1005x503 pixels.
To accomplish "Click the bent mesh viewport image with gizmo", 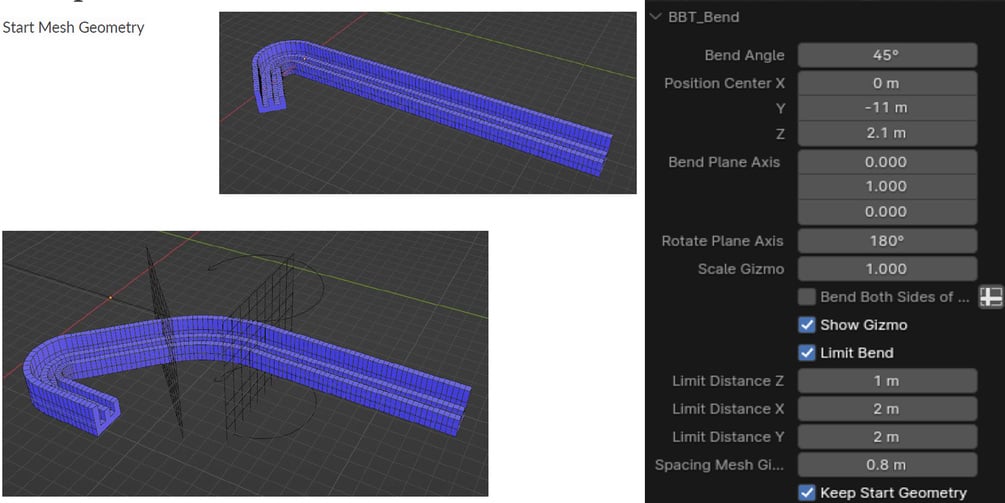I will point(245,363).
